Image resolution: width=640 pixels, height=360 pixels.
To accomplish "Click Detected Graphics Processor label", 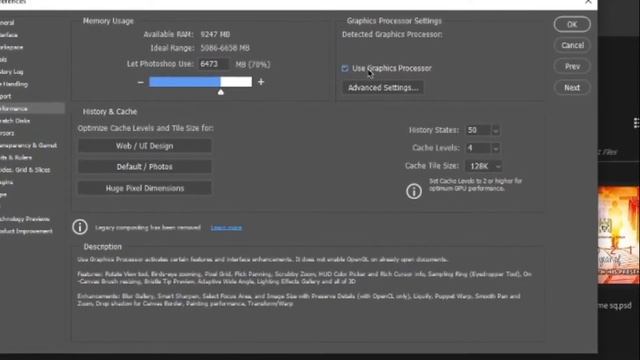I will [x=392, y=35].
